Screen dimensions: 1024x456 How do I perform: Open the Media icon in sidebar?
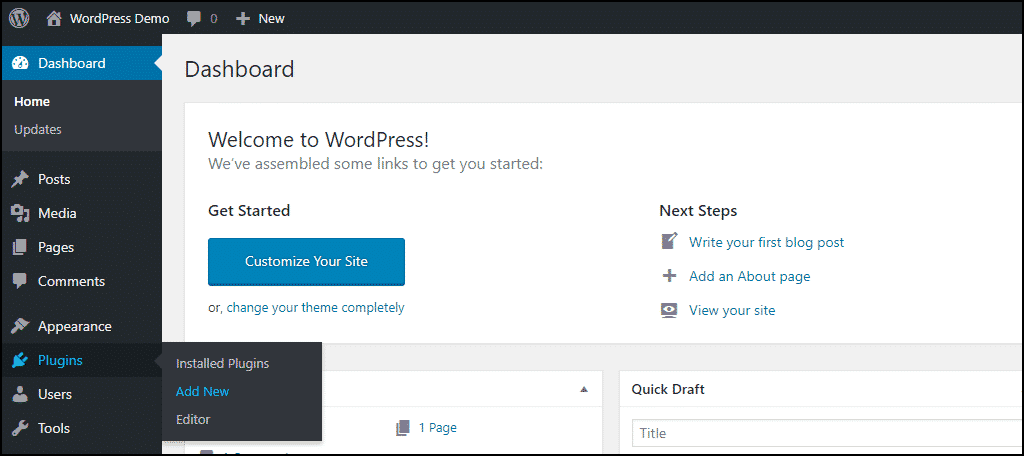point(21,213)
